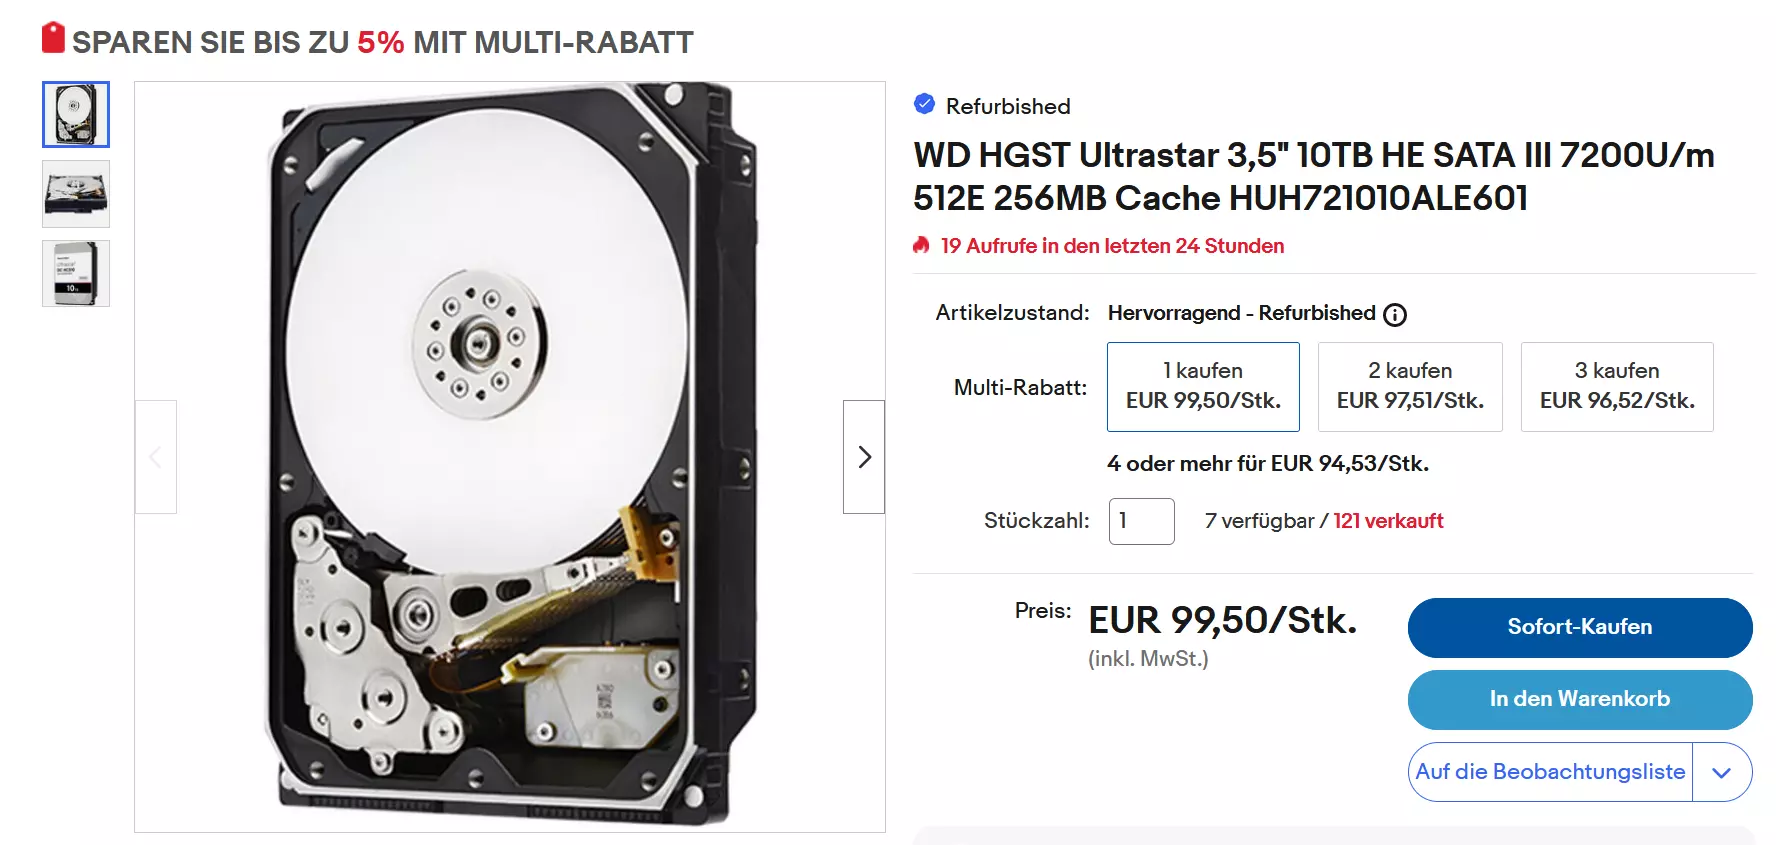The width and height of the screenshot is (1776, 845).
Task: Click the Refurbished label text at top
Action: tap(1008, 106)
